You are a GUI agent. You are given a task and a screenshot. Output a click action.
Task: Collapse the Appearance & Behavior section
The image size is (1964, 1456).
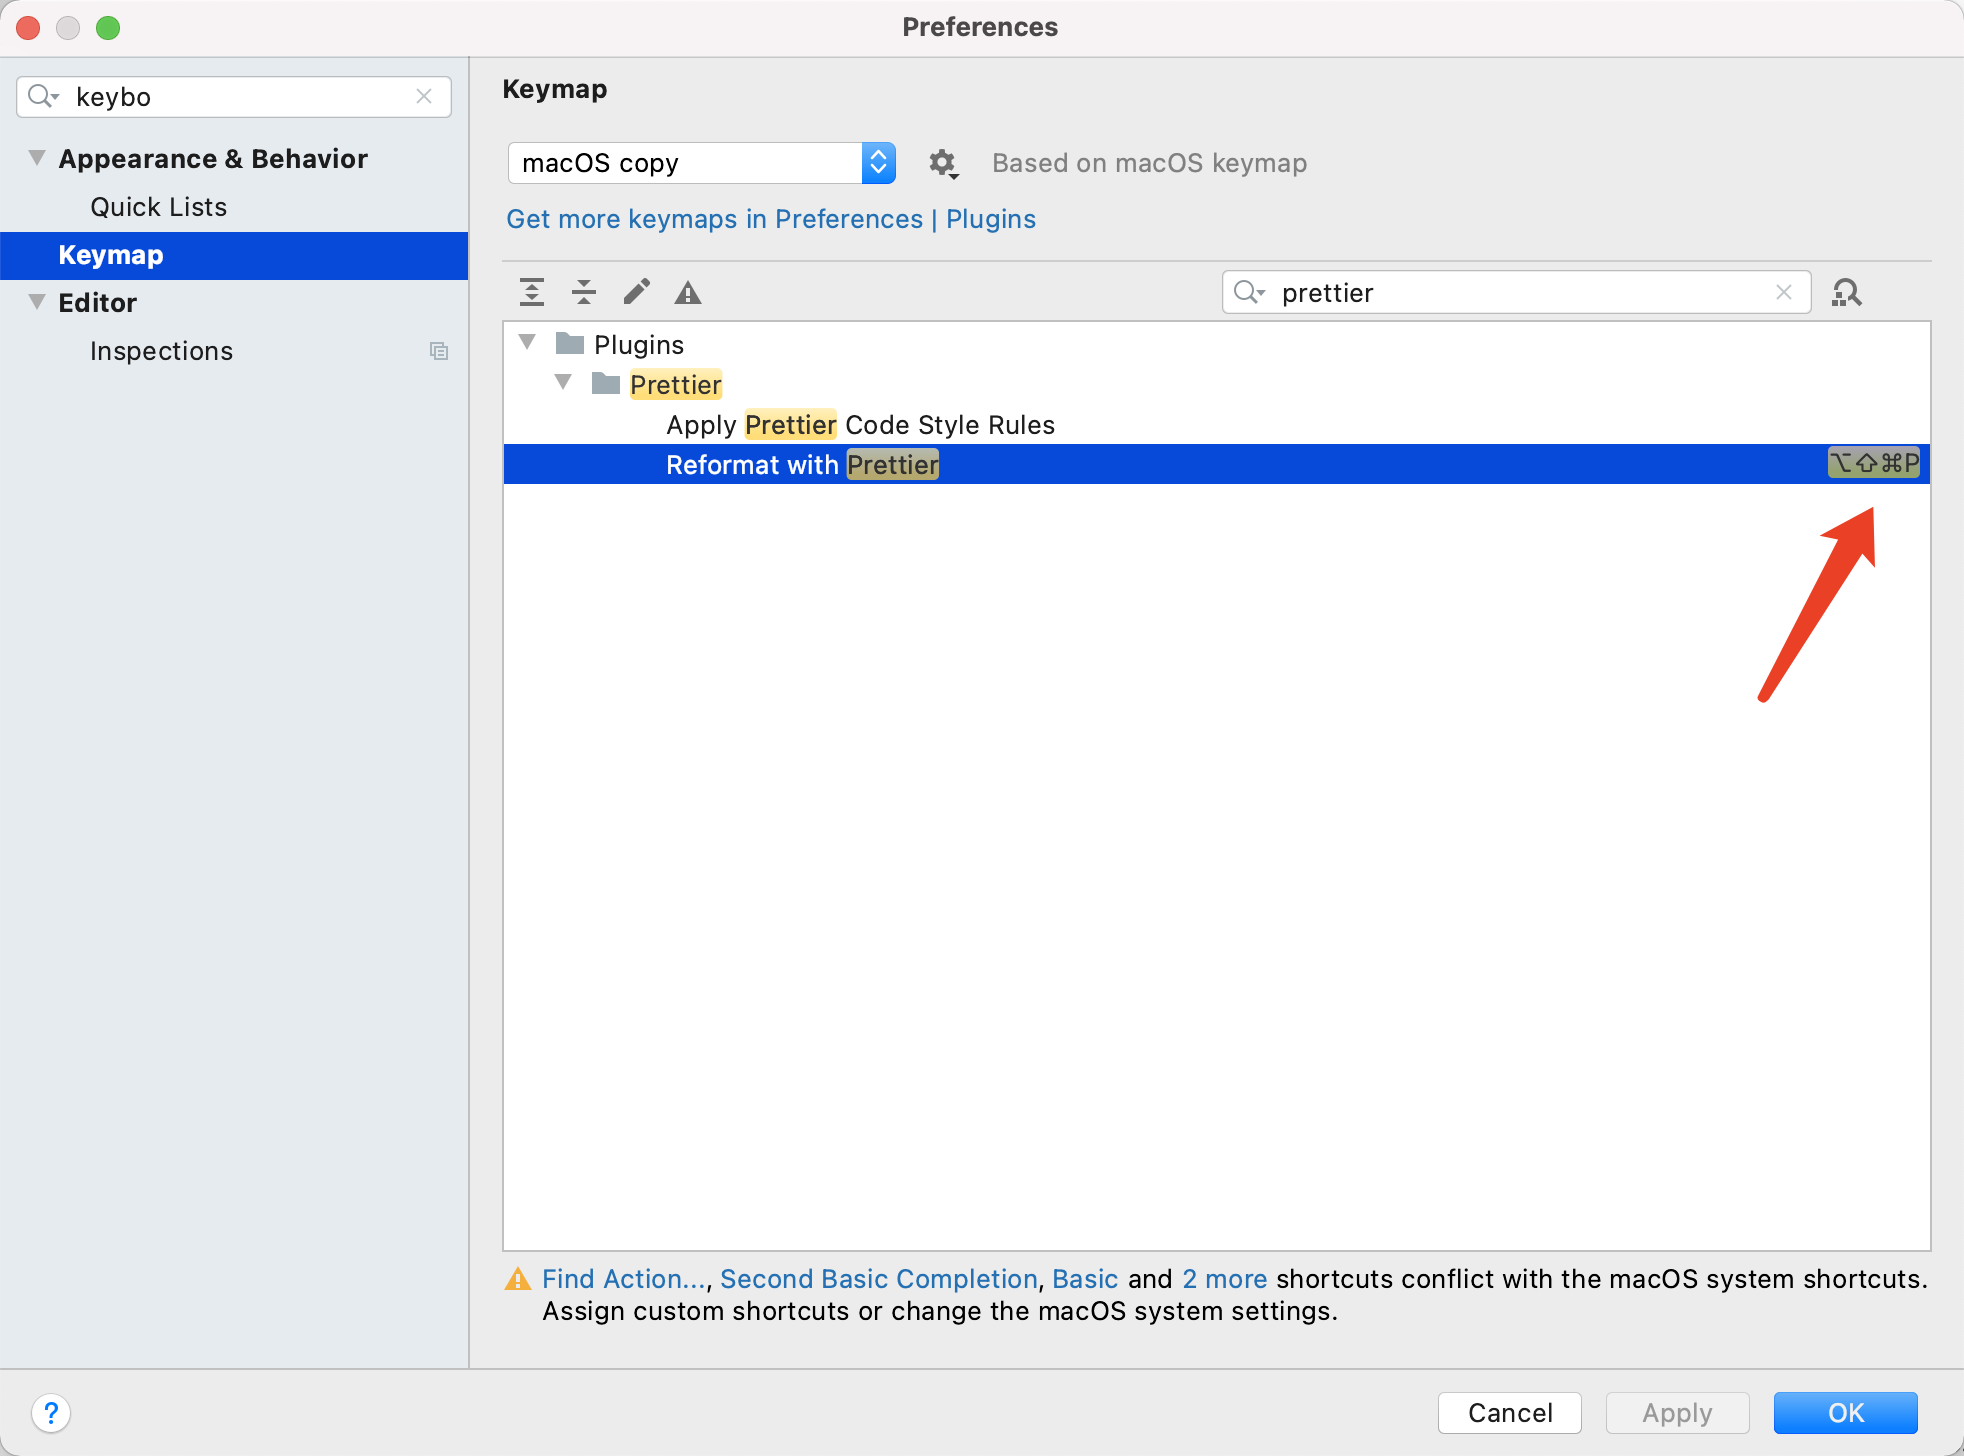point(37,157)
